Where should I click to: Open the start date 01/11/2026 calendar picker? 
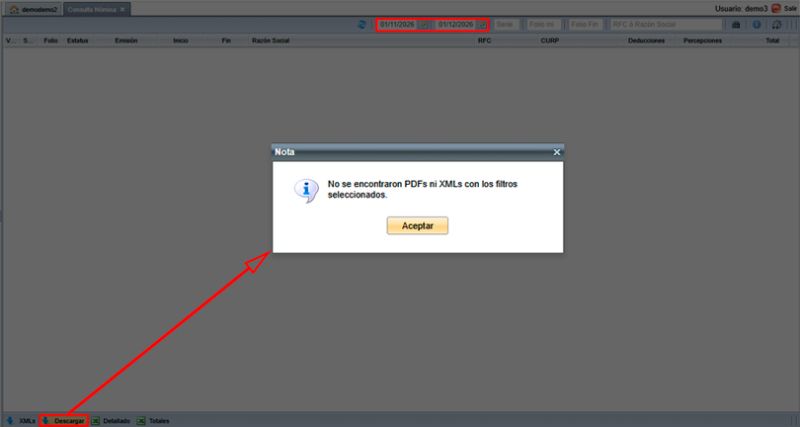[424, 24]
